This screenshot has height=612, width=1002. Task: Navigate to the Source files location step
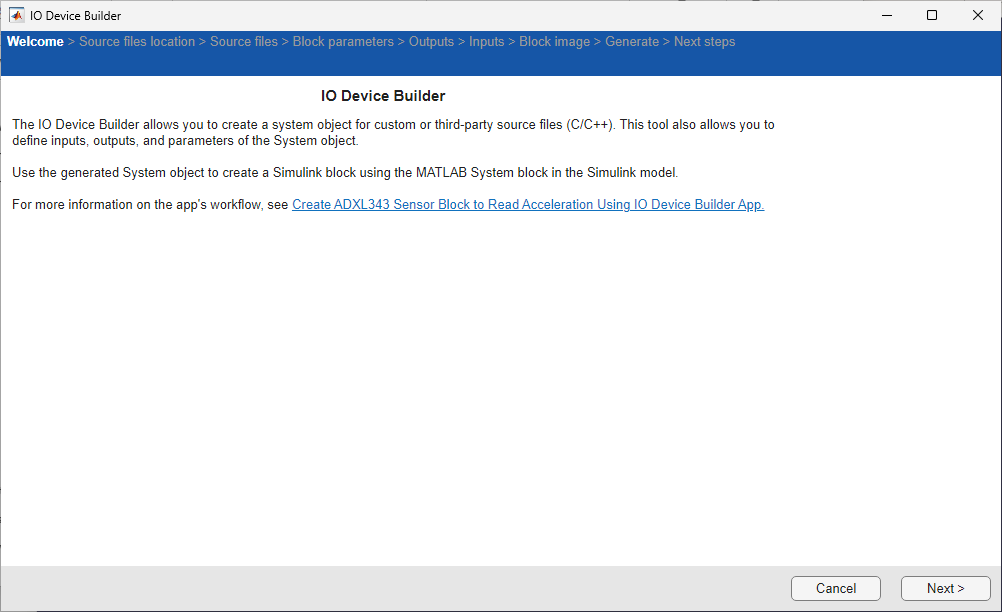pos(137,41)
